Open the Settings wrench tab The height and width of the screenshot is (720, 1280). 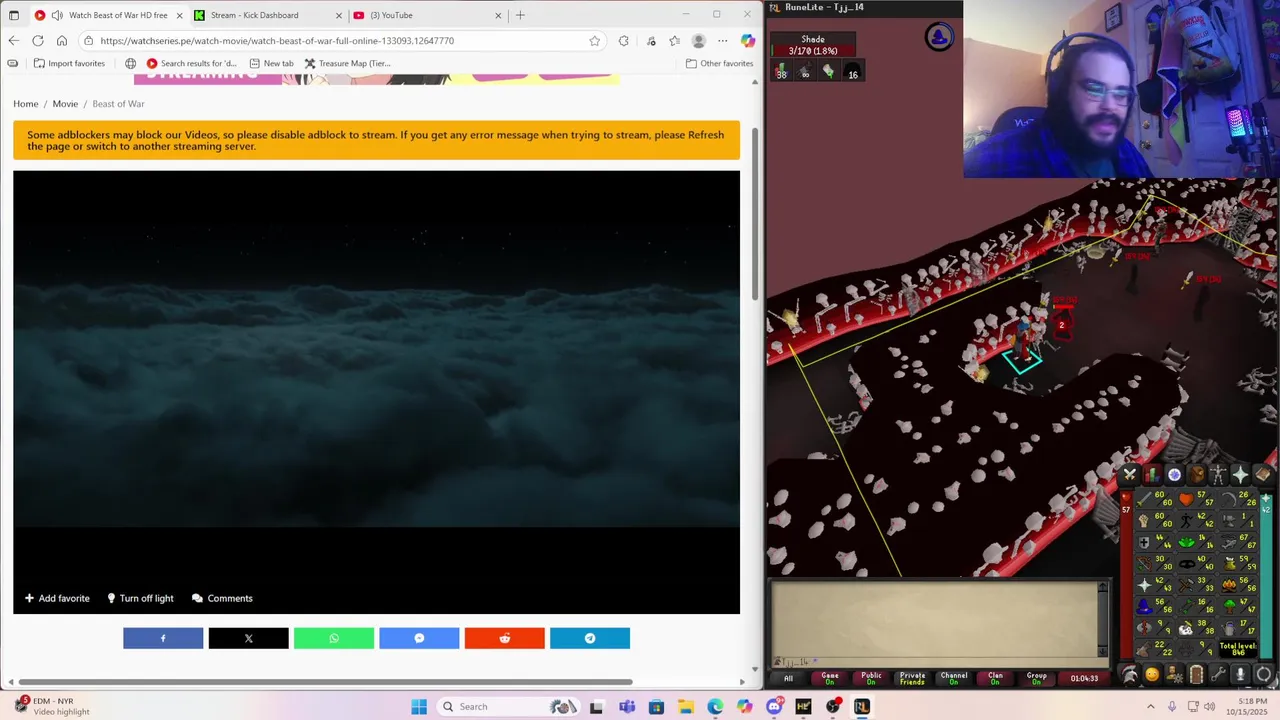[1218, 674]
